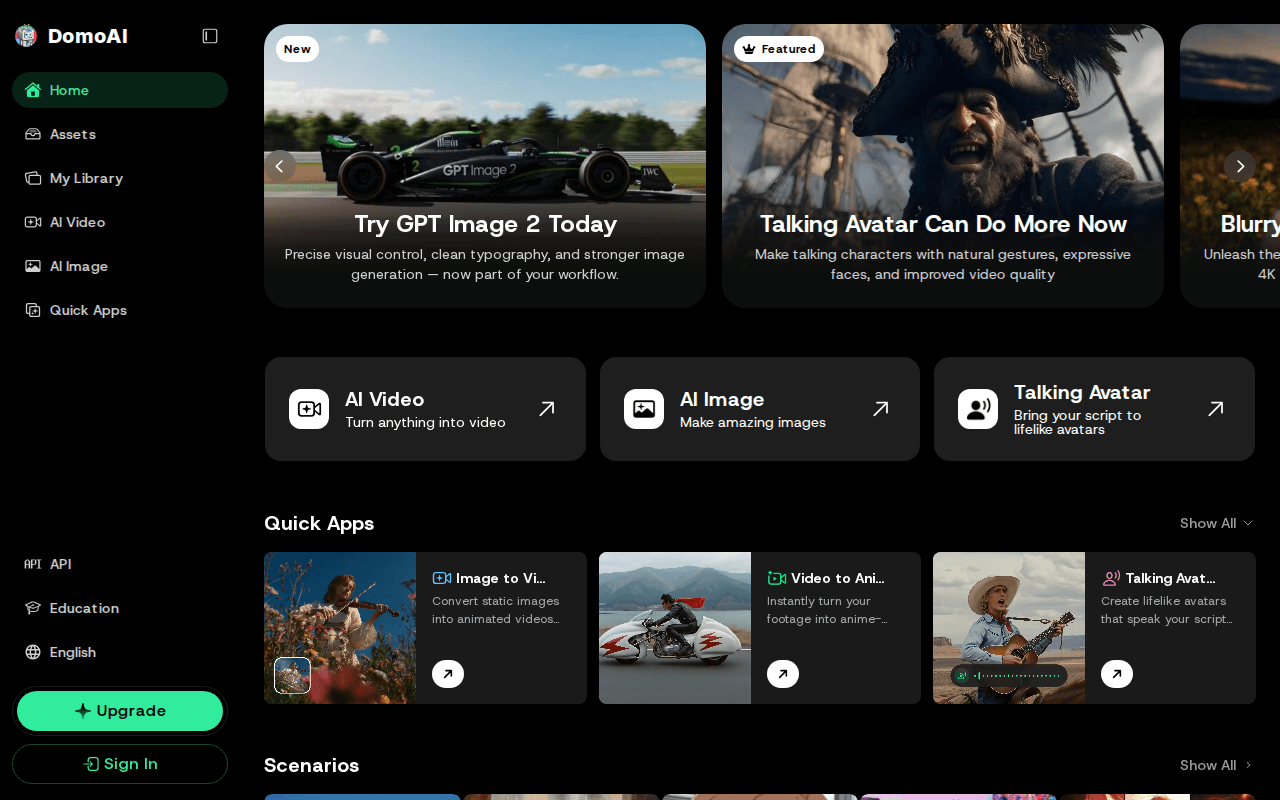Screen dimensions: 1280x800
Task: Click the Sign In button
Action: pyautogui.click(x=120, y=764)
